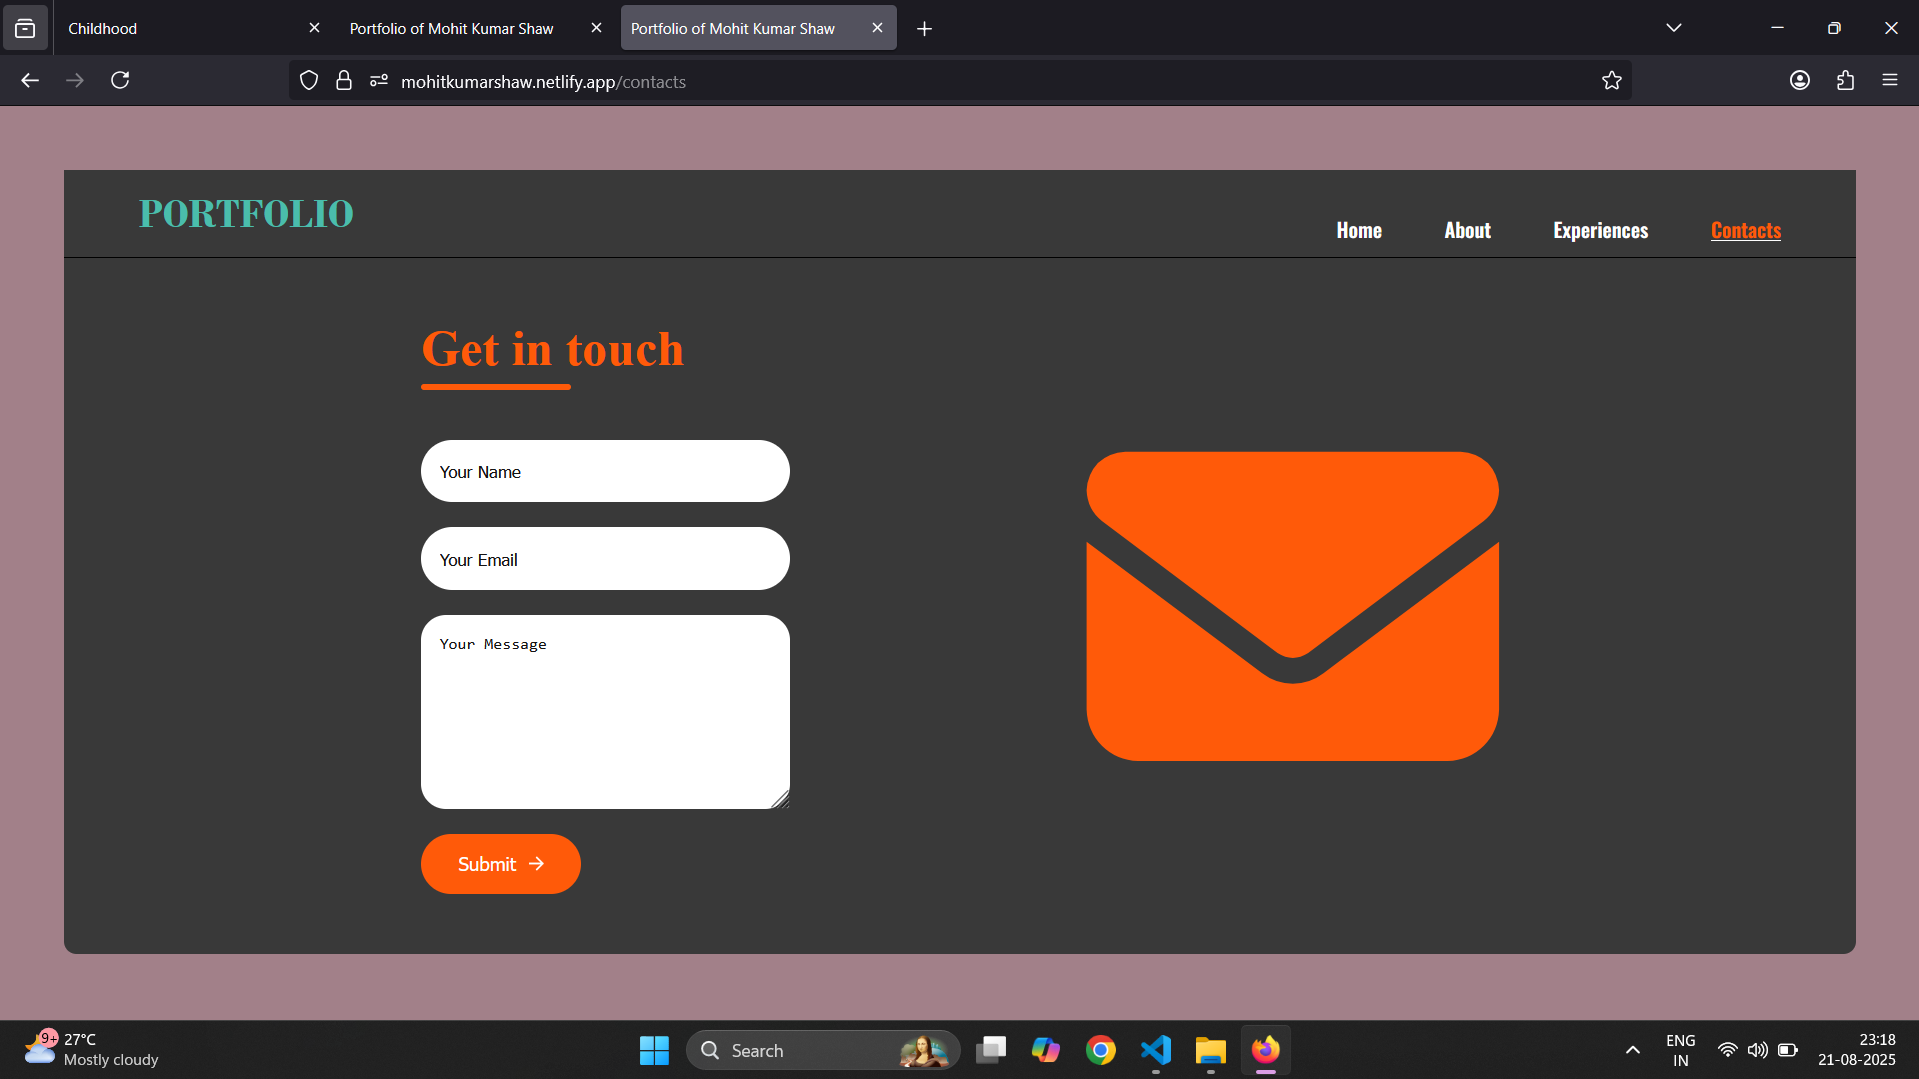
Task: Click the tracking protection shield icon
Action: pos(309,81)
